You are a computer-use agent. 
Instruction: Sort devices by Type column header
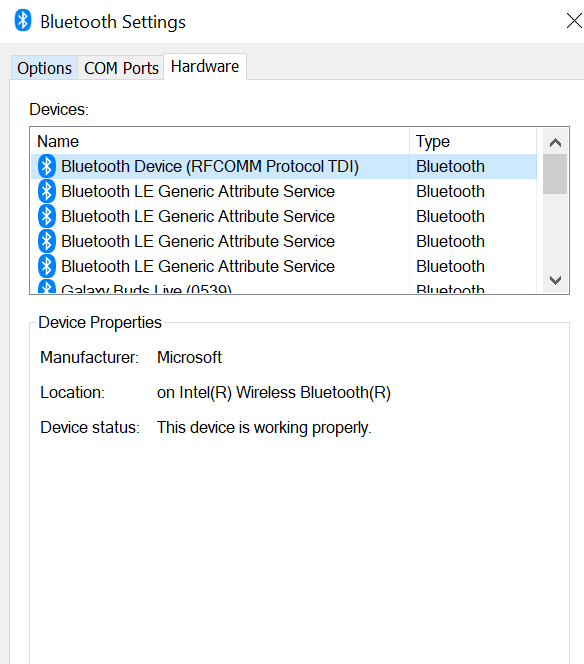point(473,141)
